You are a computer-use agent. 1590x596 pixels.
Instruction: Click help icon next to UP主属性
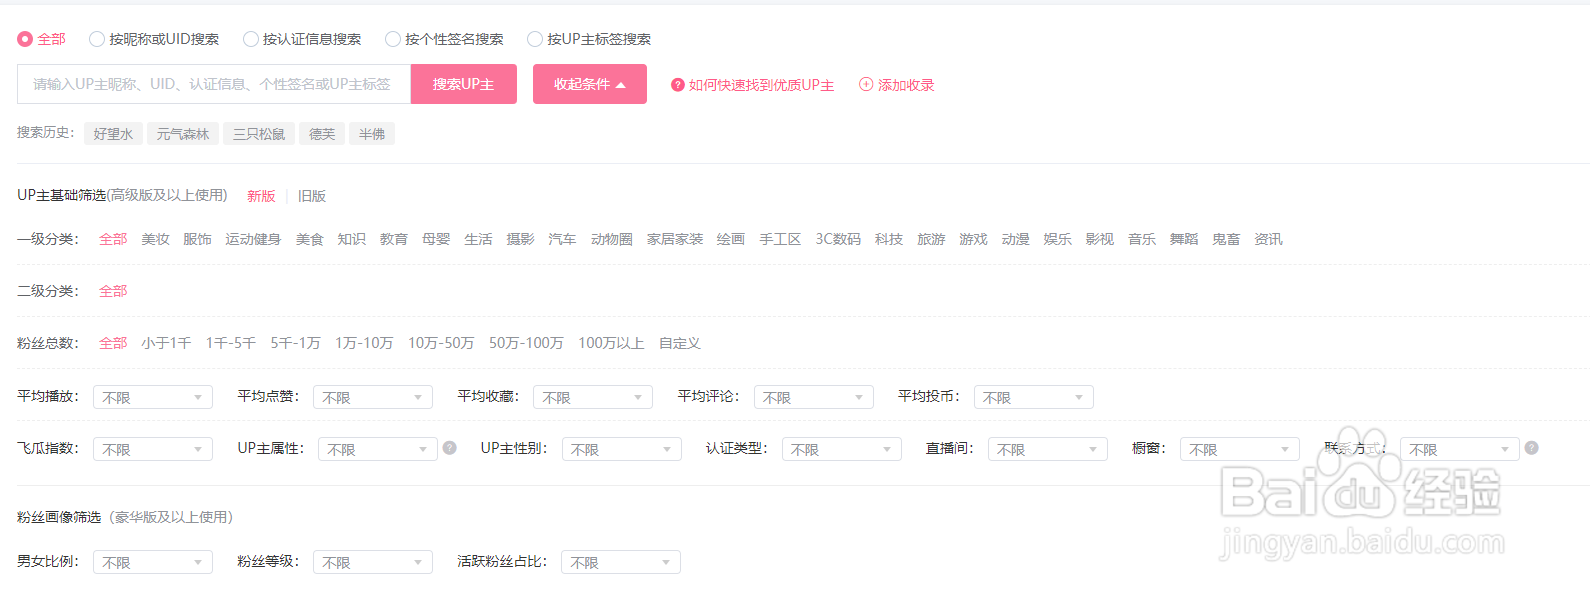[x=450, y=448]
